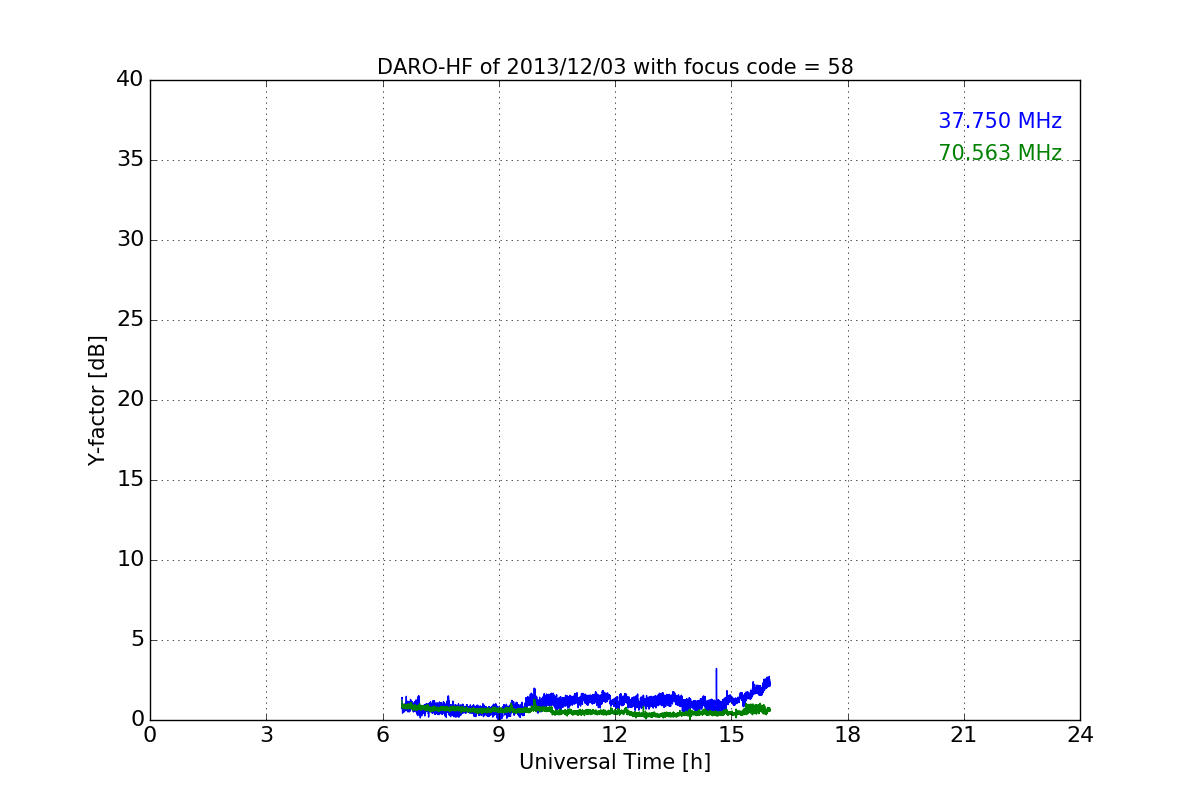Click the blue trace's rising end near 16 h
Image resolution: width=1200 pixels, height=800 pixels.
point(766,683)
